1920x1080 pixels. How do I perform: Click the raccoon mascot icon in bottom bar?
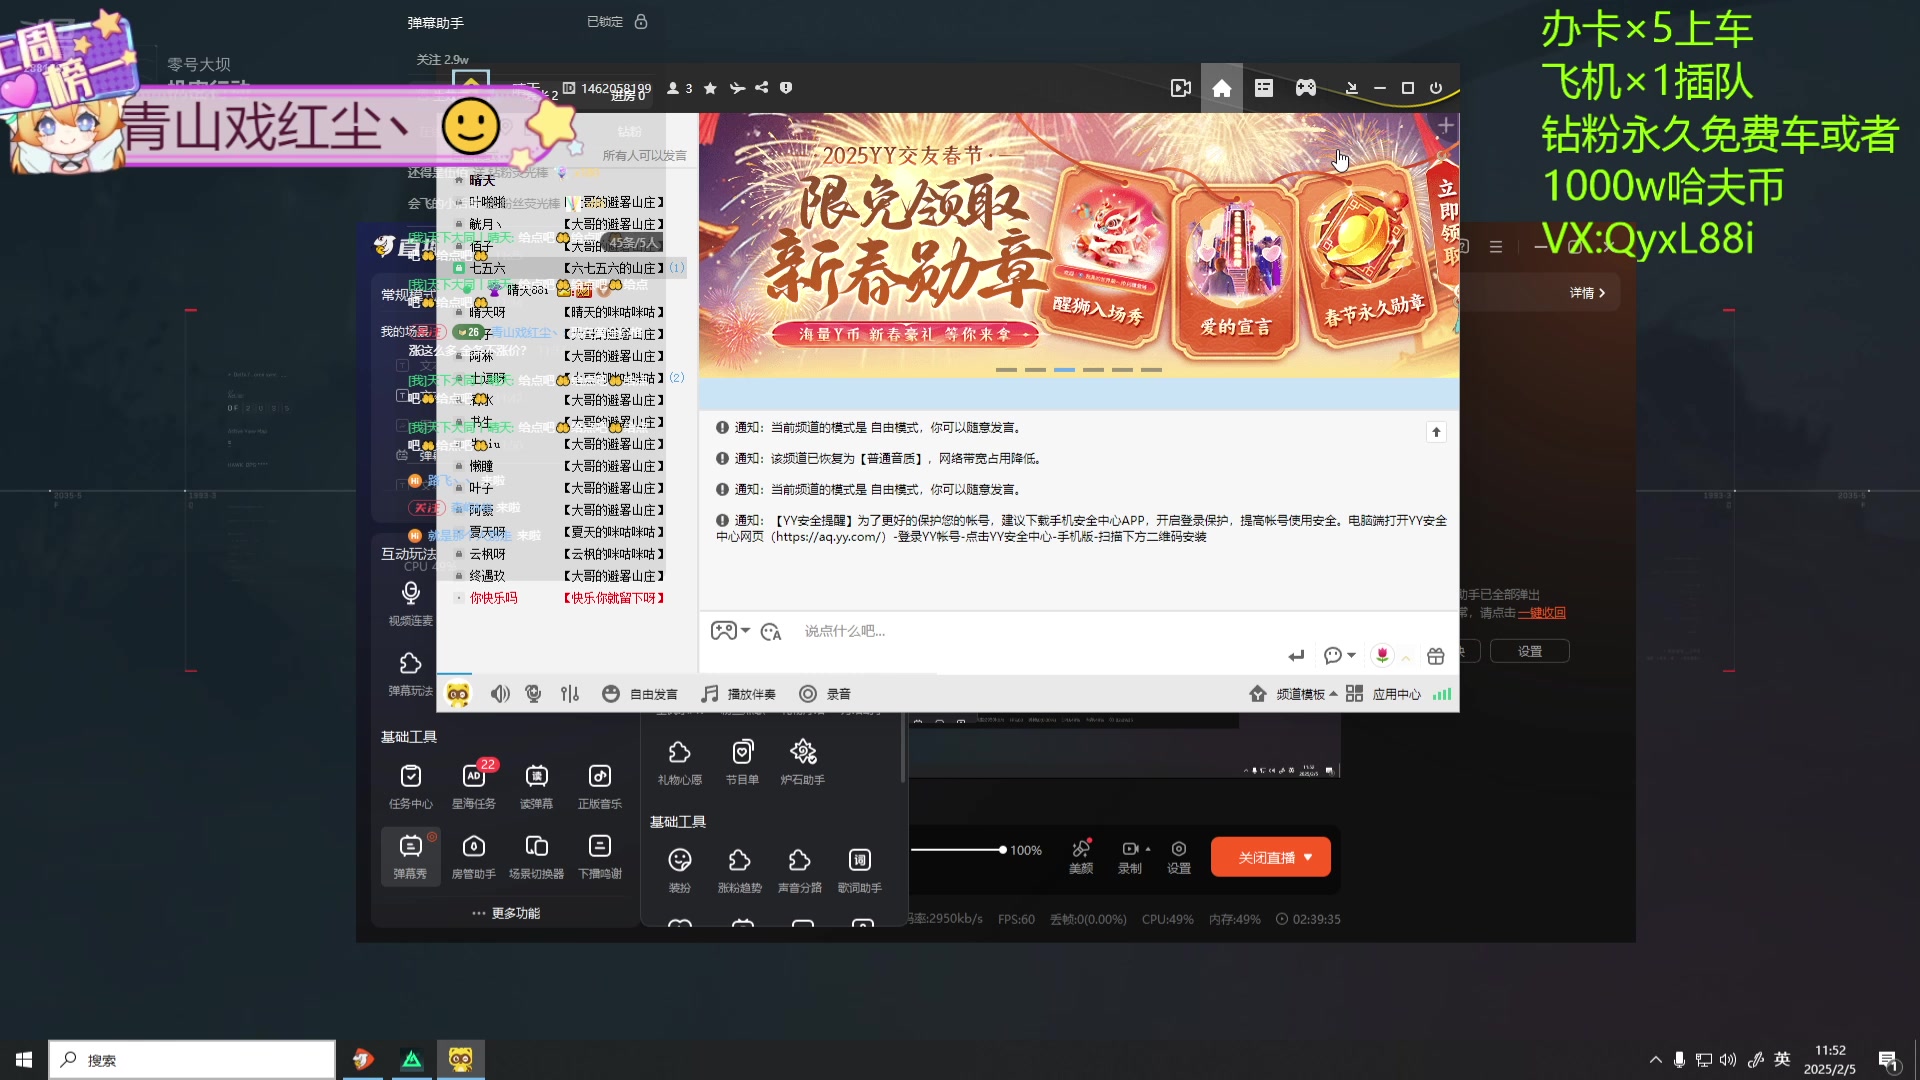[x=458, y=694]
